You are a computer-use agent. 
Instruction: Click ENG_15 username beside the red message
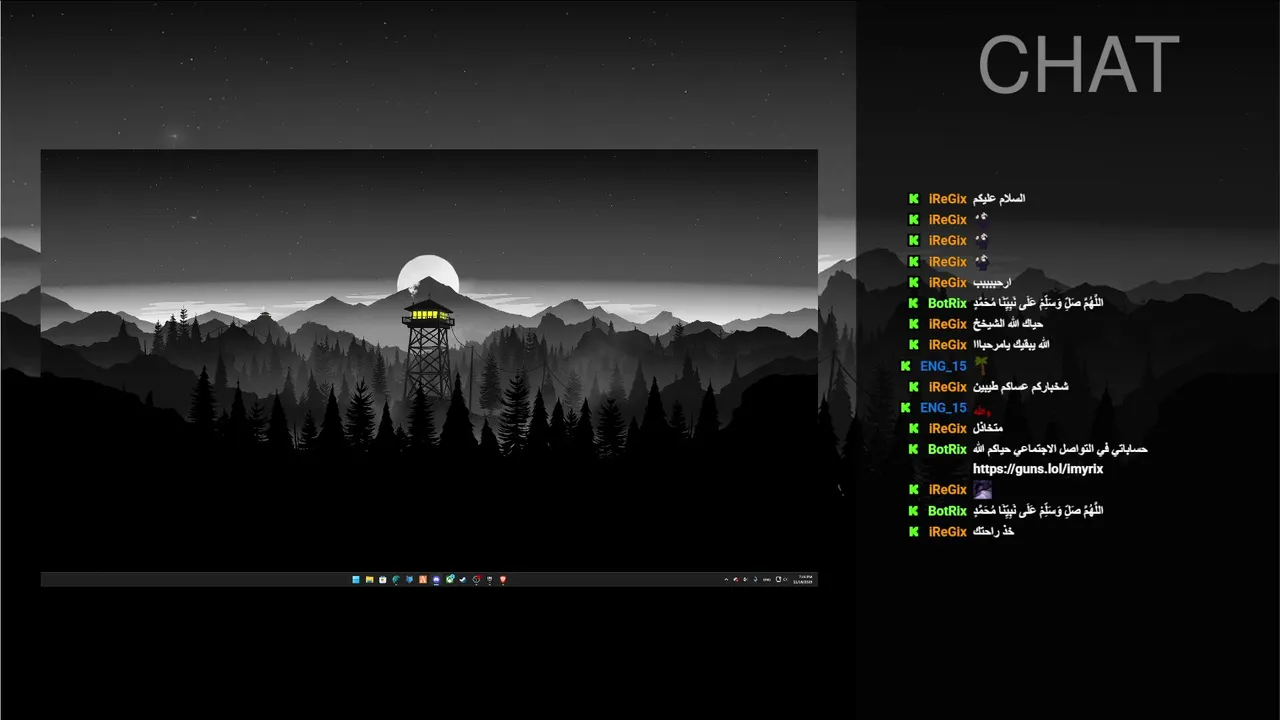point(943,408)
